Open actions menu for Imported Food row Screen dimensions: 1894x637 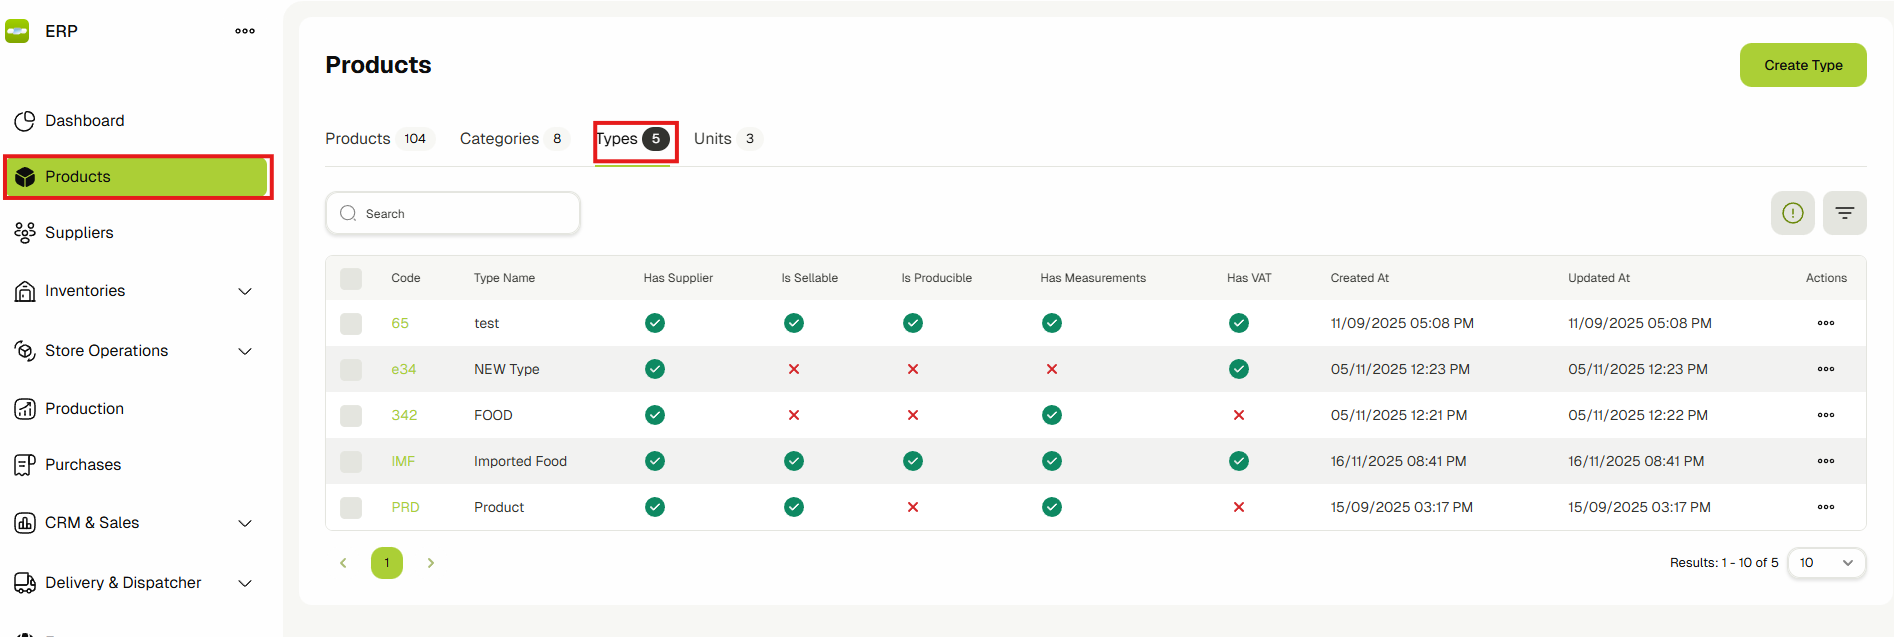(x=1825, y=461)
